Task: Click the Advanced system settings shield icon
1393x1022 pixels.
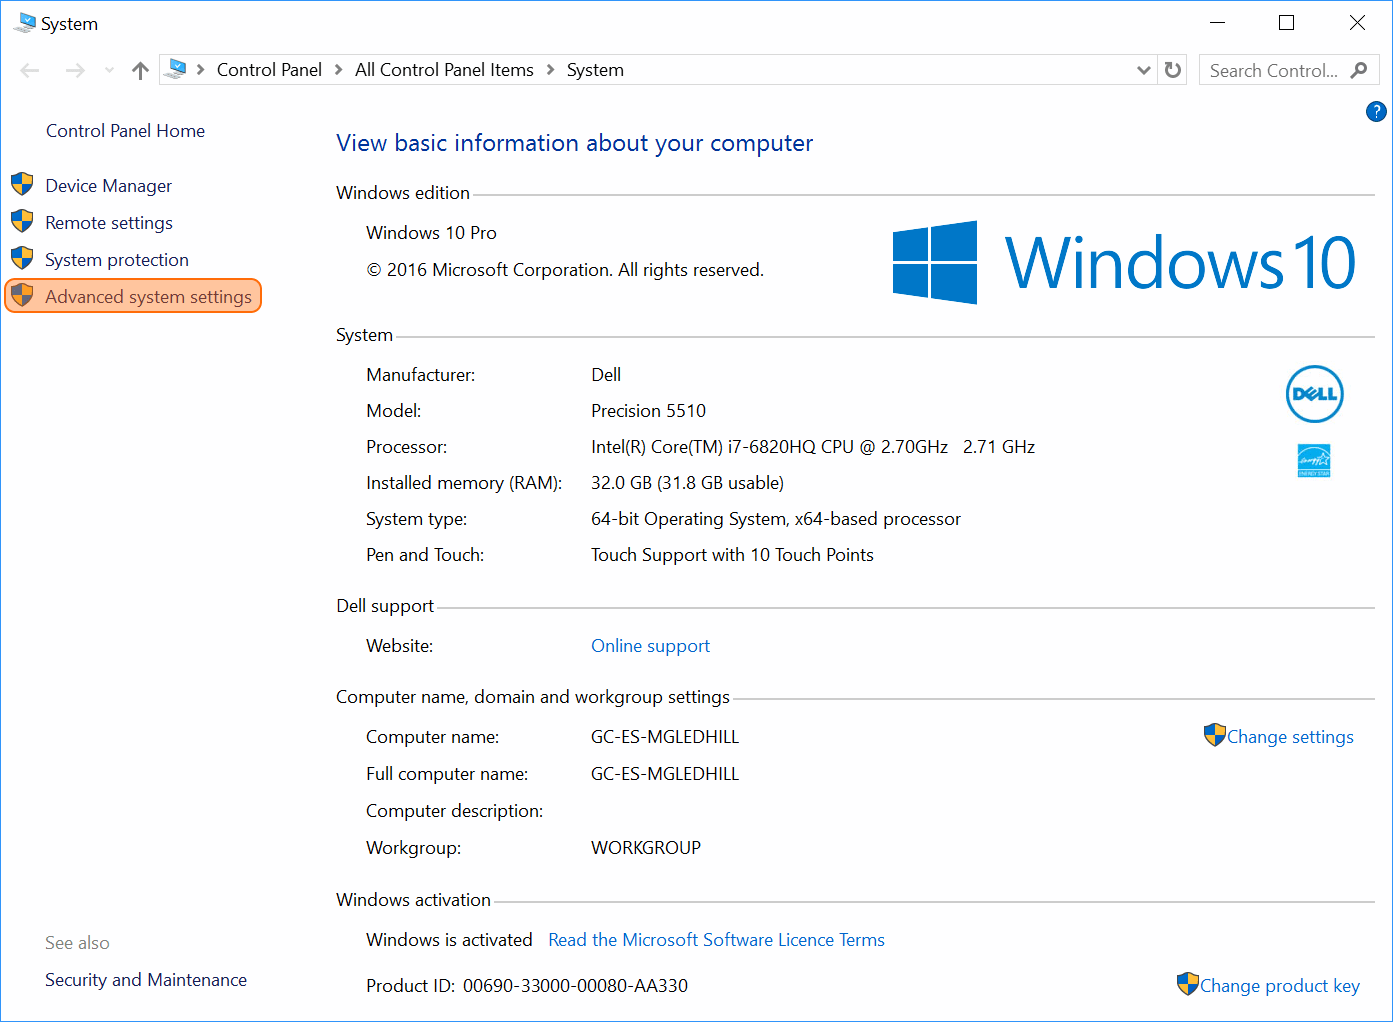Action: (x=22, y=295)
